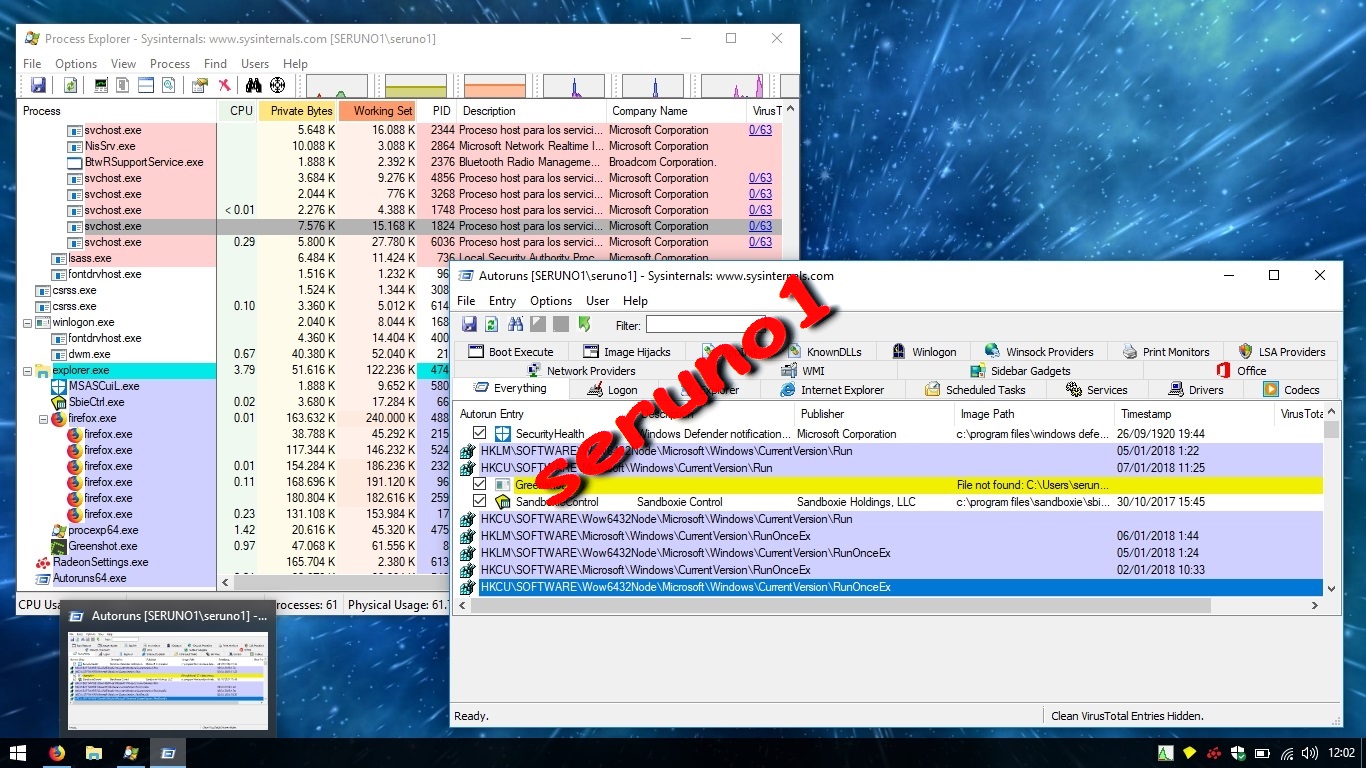
Task: Open System Information via Process Explorer toolbar icon
Action: click(101, 86)
